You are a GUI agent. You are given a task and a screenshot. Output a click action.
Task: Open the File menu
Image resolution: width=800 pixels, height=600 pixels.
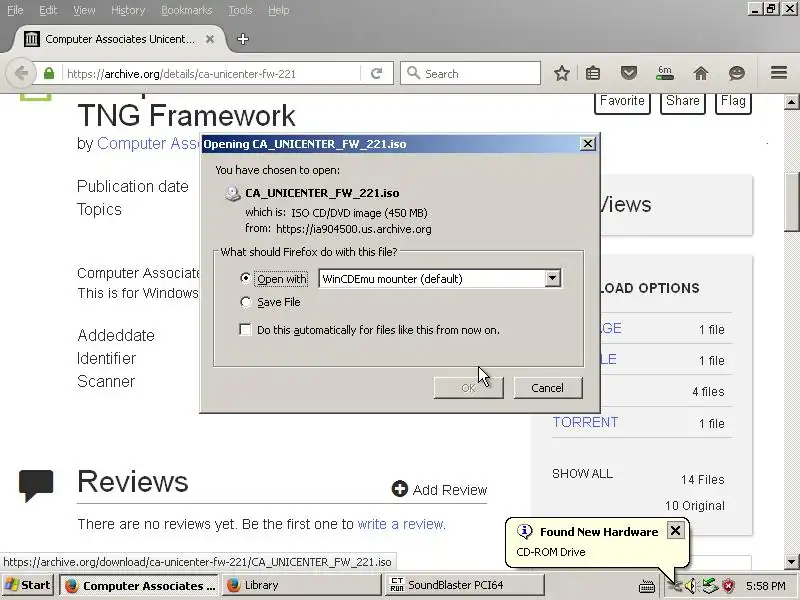(x=15, y=10)
